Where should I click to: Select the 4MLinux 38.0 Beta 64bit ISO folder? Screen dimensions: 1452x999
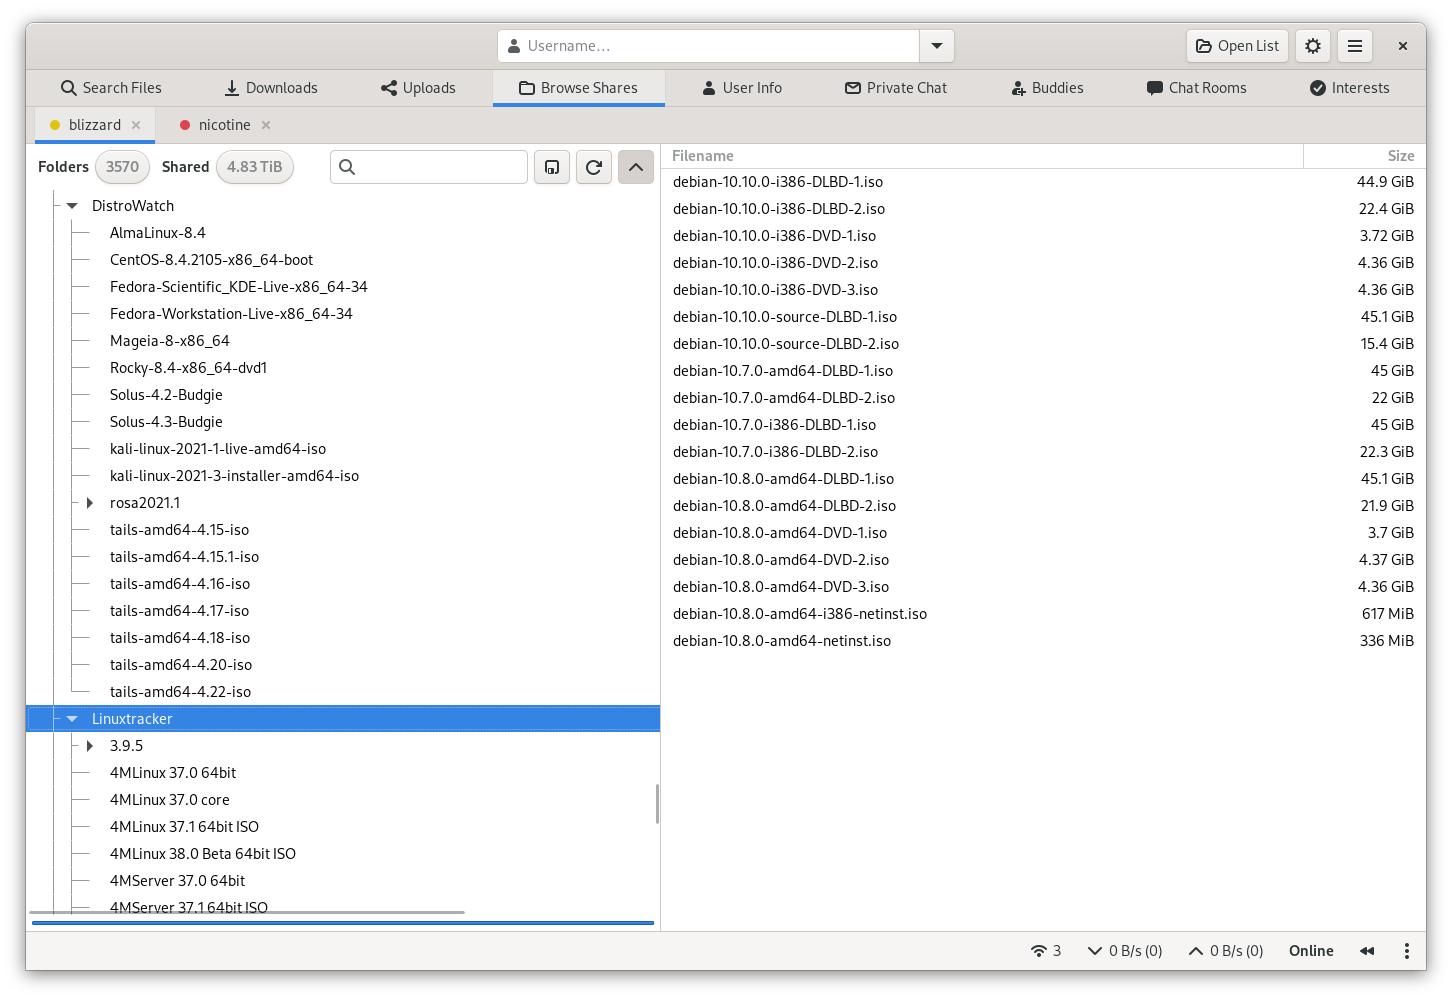point(203,854)
